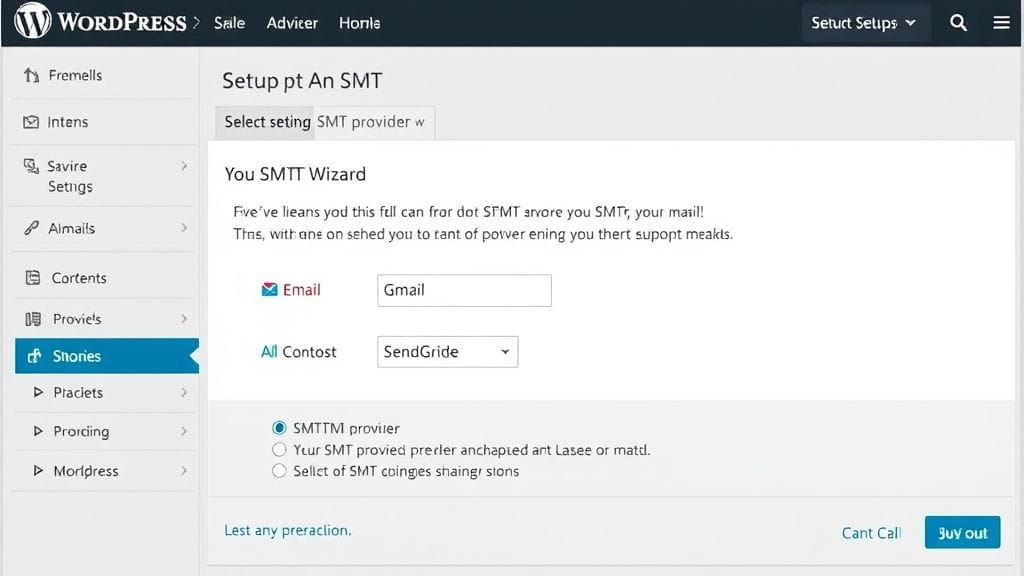The height and width of the screenshot is (576, 1024).
Task: Select the SMTTM proviler radio option
Action: point(280,428)
